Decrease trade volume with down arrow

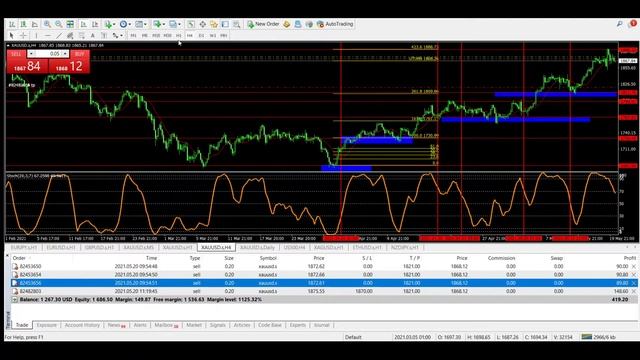(x=31, y=53)
